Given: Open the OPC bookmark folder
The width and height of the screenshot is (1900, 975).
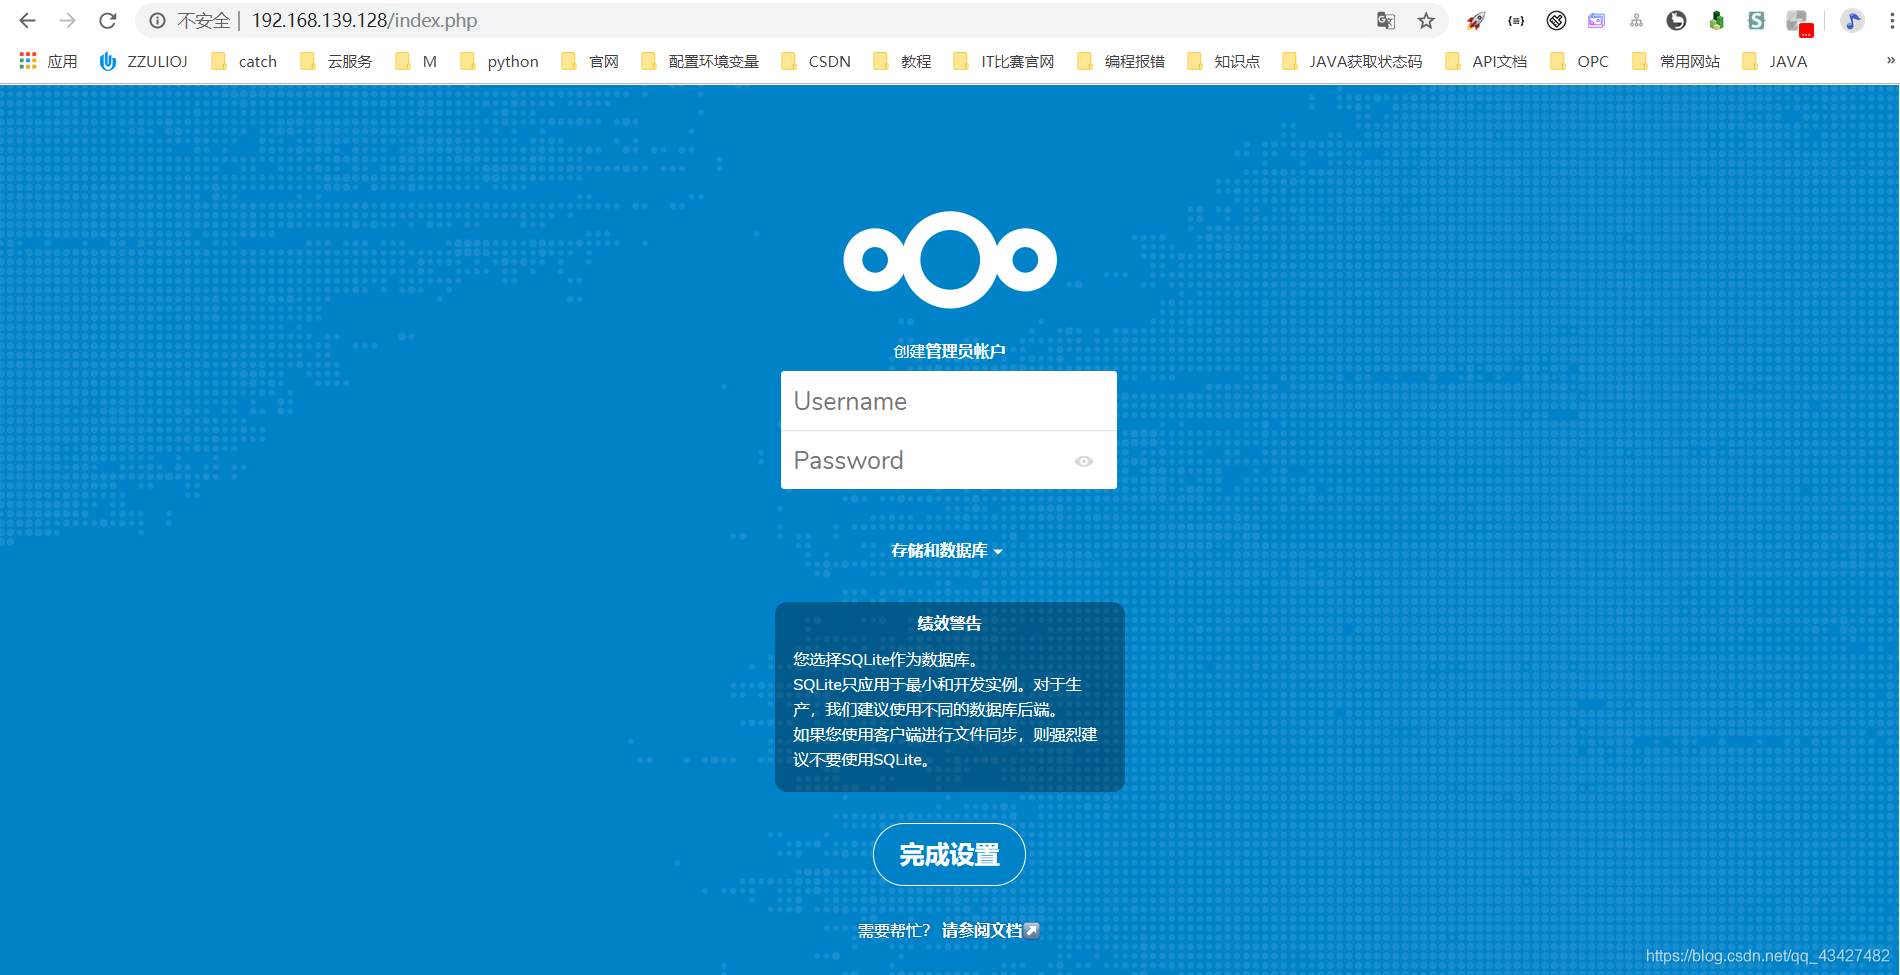Looking at the screenshot, I should [1579, 61].
